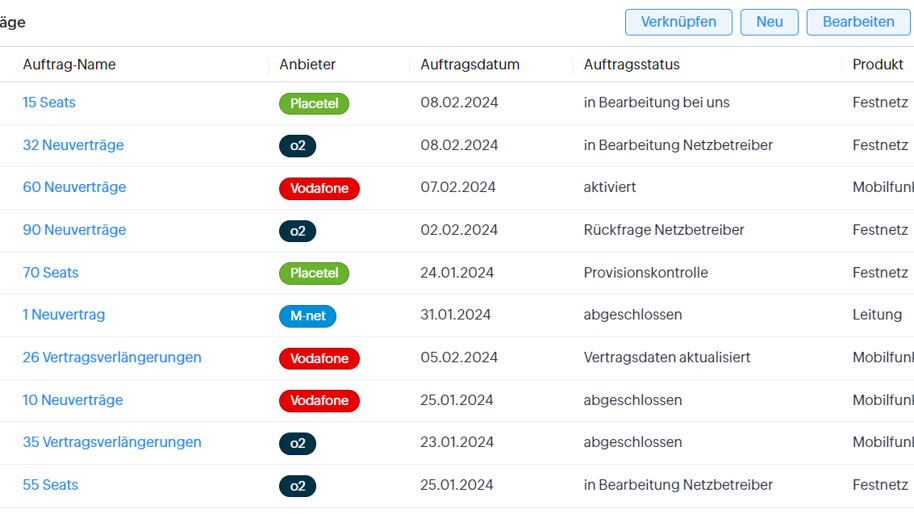The width and height of the screenshot is (914, 514).
Task: Click the green Placetel badge for 15 Seats
Action: tap(314, 104)
